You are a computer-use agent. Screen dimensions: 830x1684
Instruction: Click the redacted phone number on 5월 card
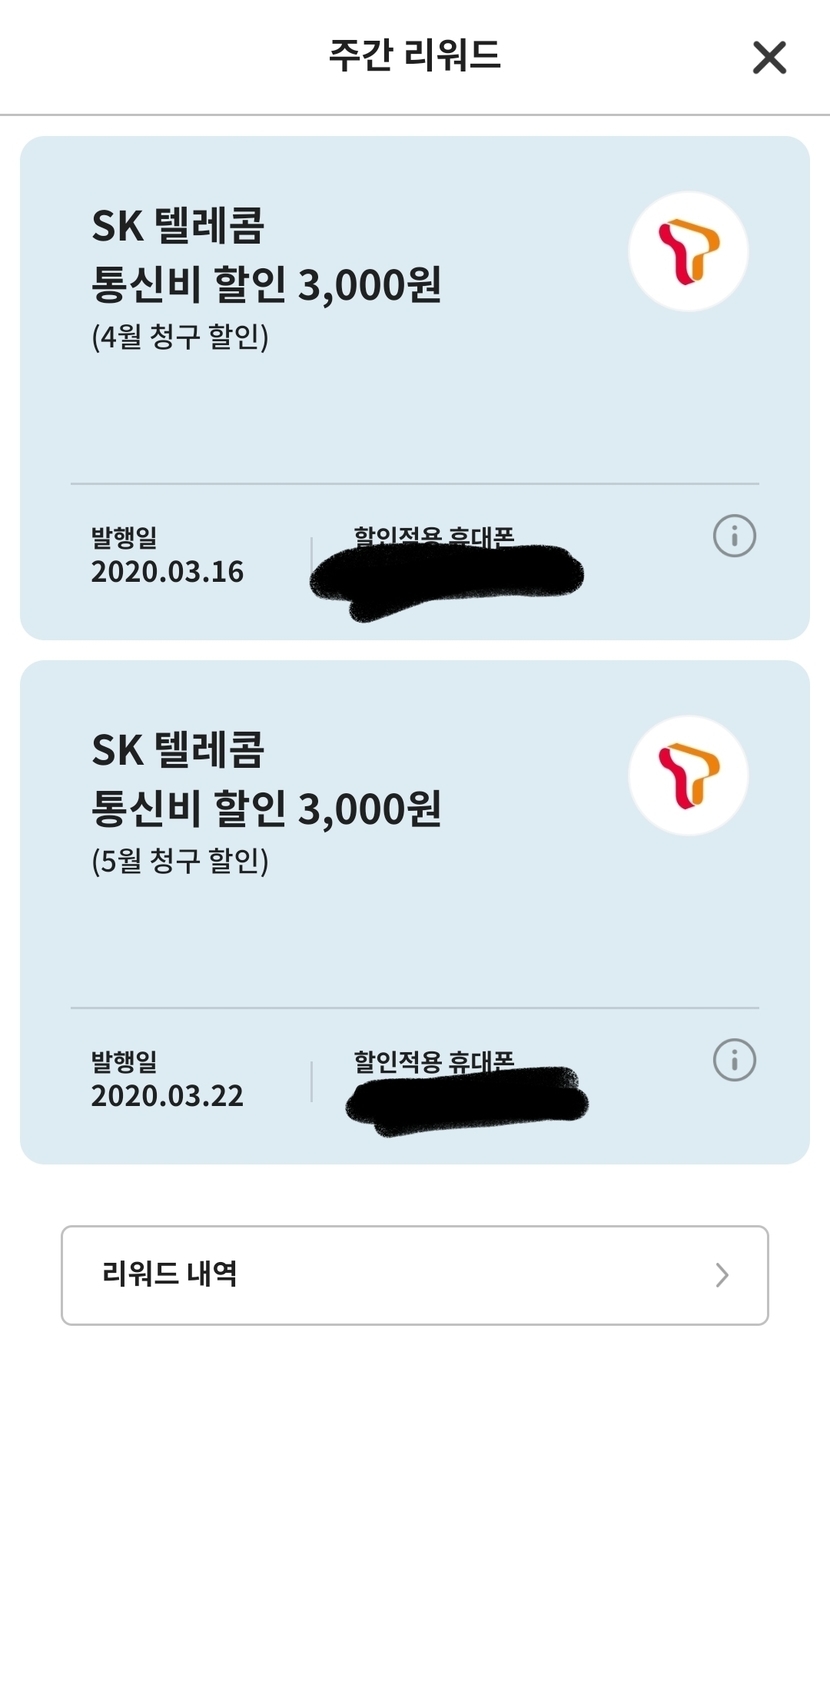point(466,1101)
